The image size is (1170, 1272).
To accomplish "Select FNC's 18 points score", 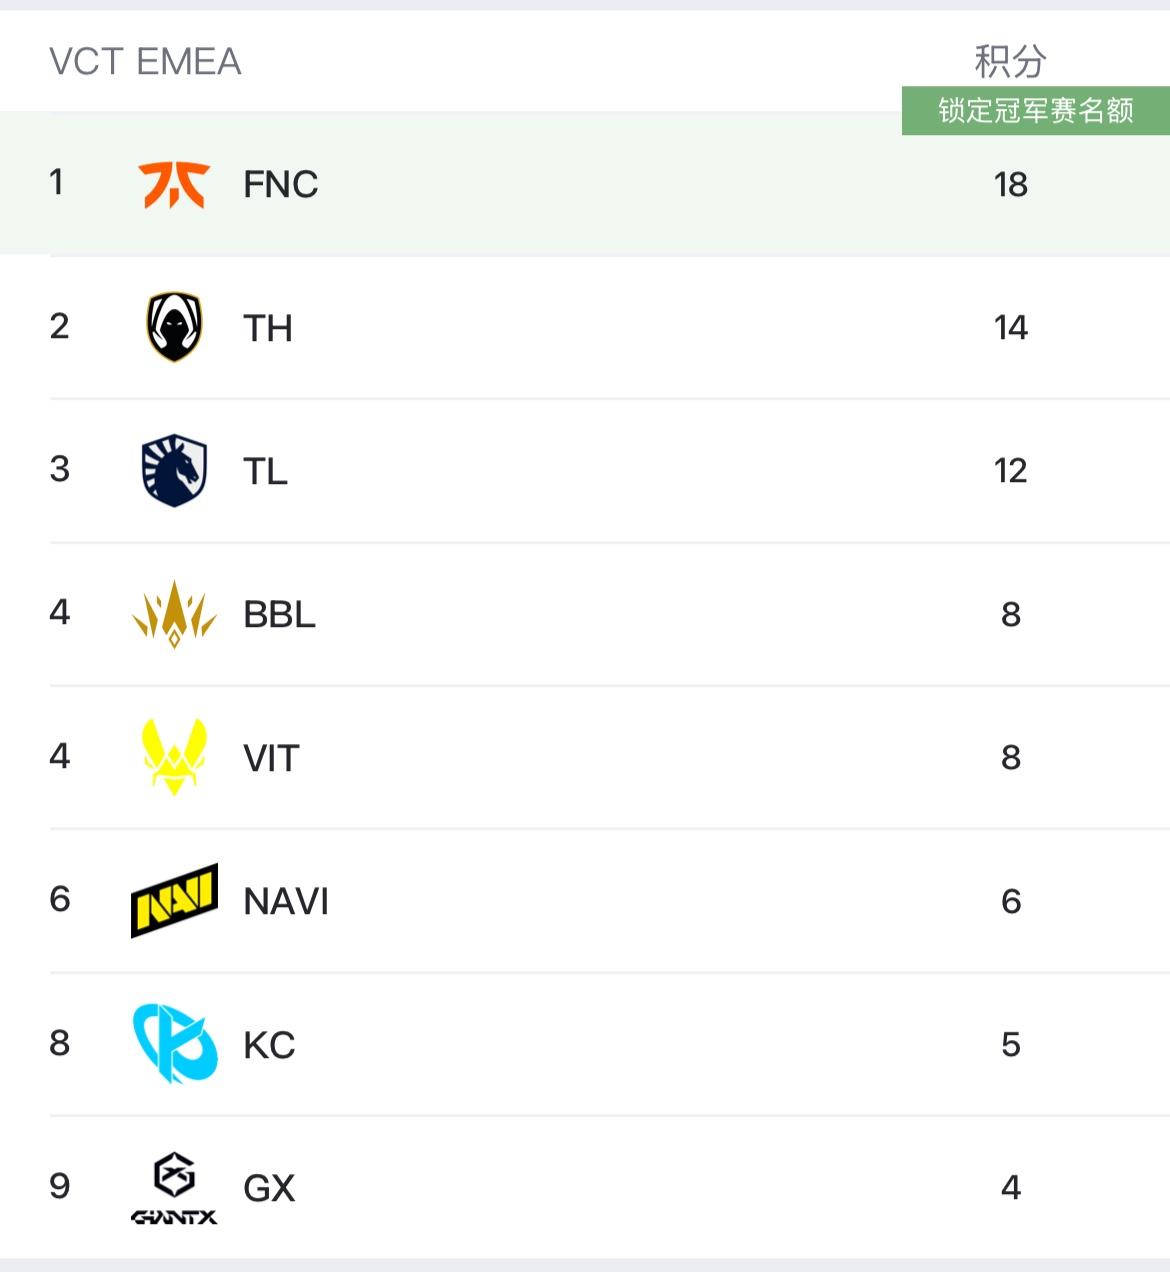I will (1010, 185).
